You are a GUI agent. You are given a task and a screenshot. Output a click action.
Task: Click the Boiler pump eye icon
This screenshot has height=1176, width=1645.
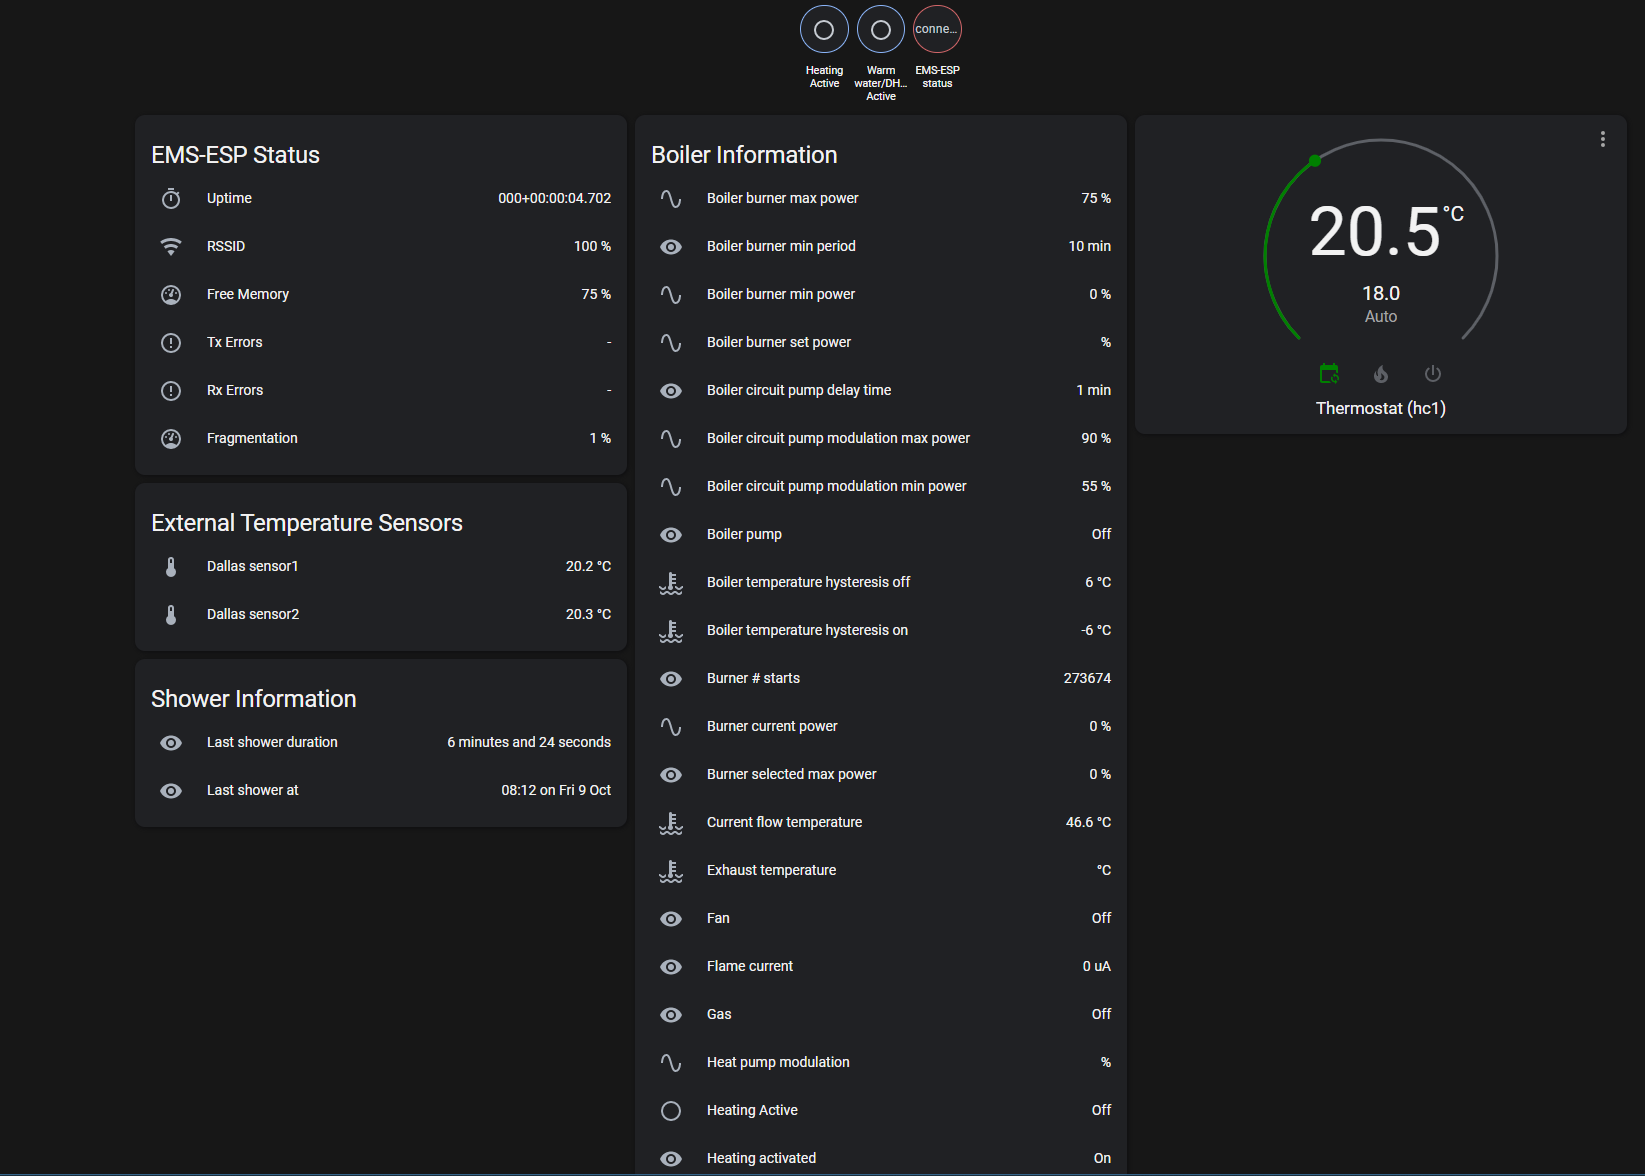(x=671, y=535)
